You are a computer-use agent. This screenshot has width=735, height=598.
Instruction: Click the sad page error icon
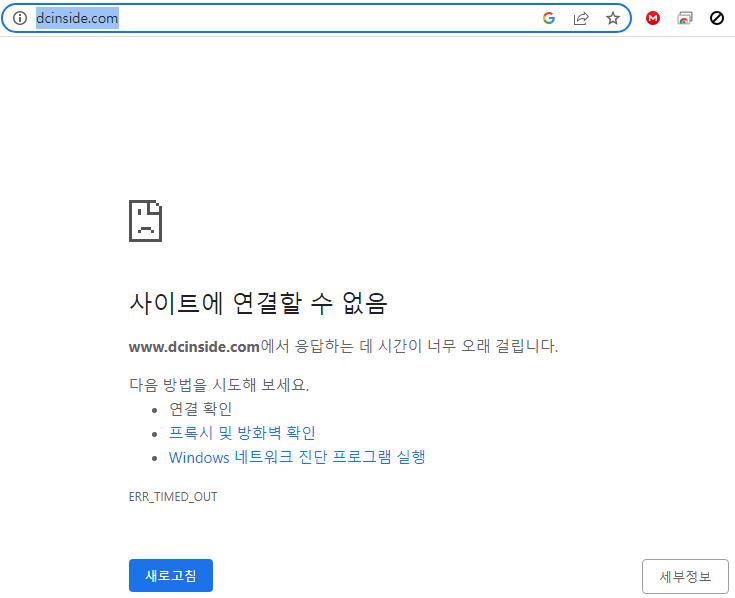[145, 221]
